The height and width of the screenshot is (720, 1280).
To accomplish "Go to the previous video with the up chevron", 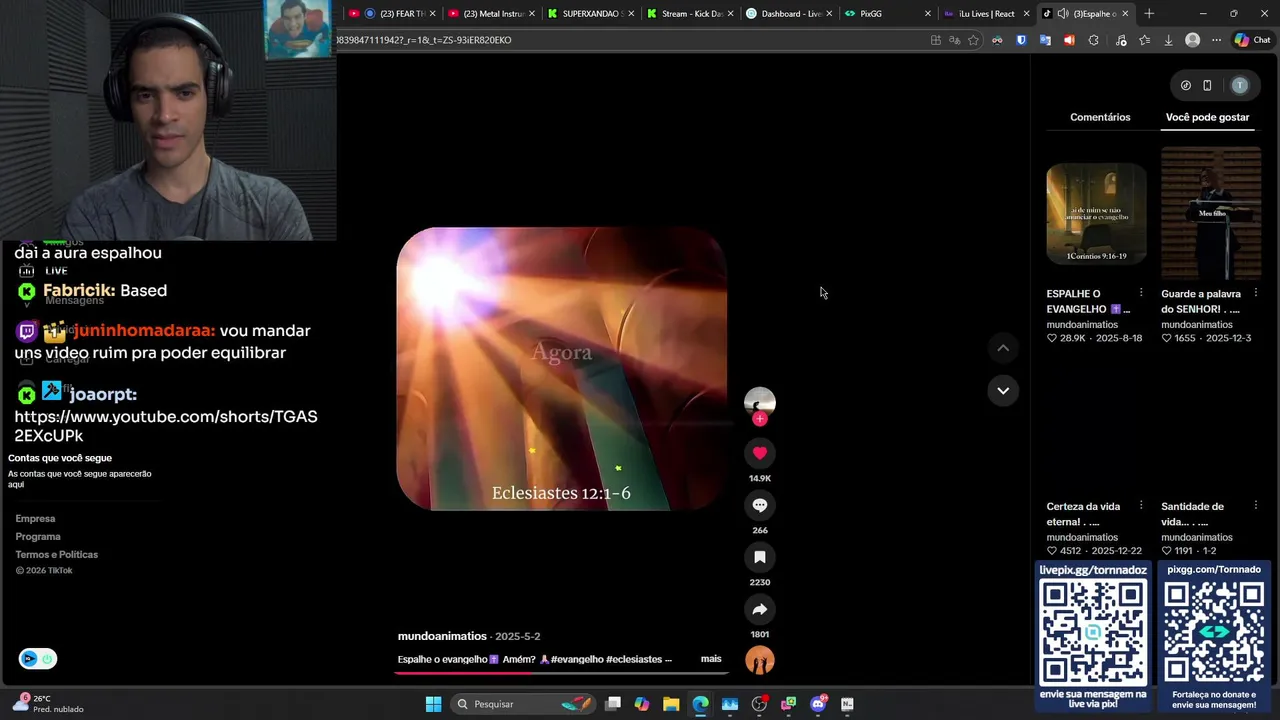I will tap(1003, 348).
